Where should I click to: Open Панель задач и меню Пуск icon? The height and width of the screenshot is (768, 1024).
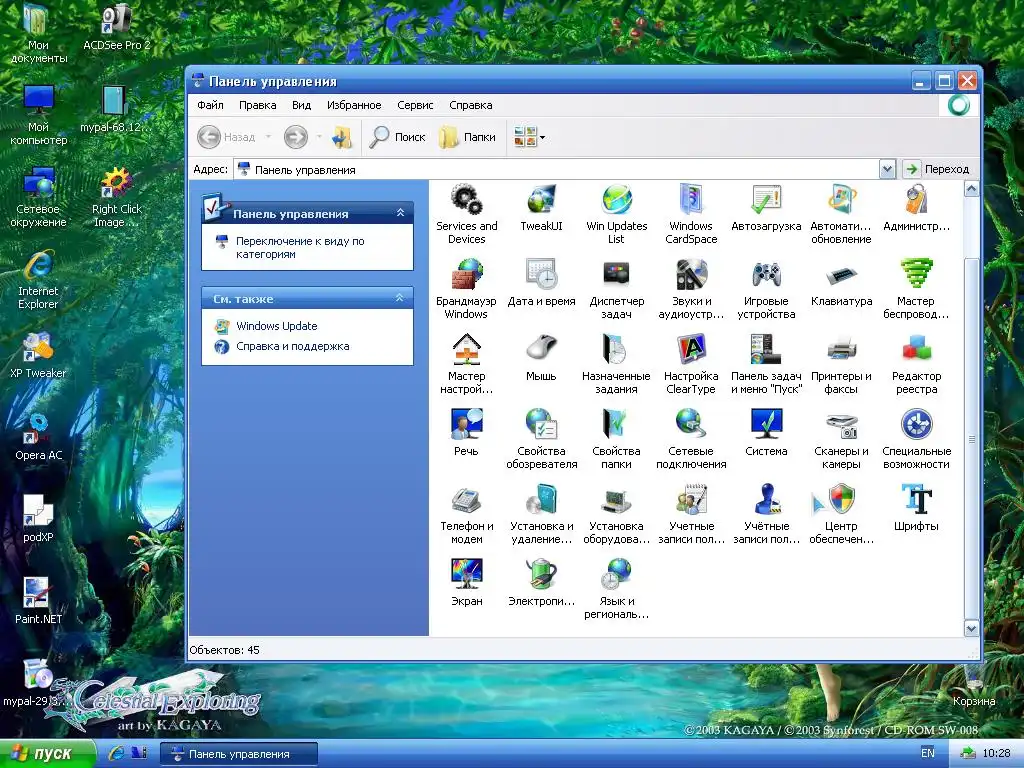tap(766, 364)
